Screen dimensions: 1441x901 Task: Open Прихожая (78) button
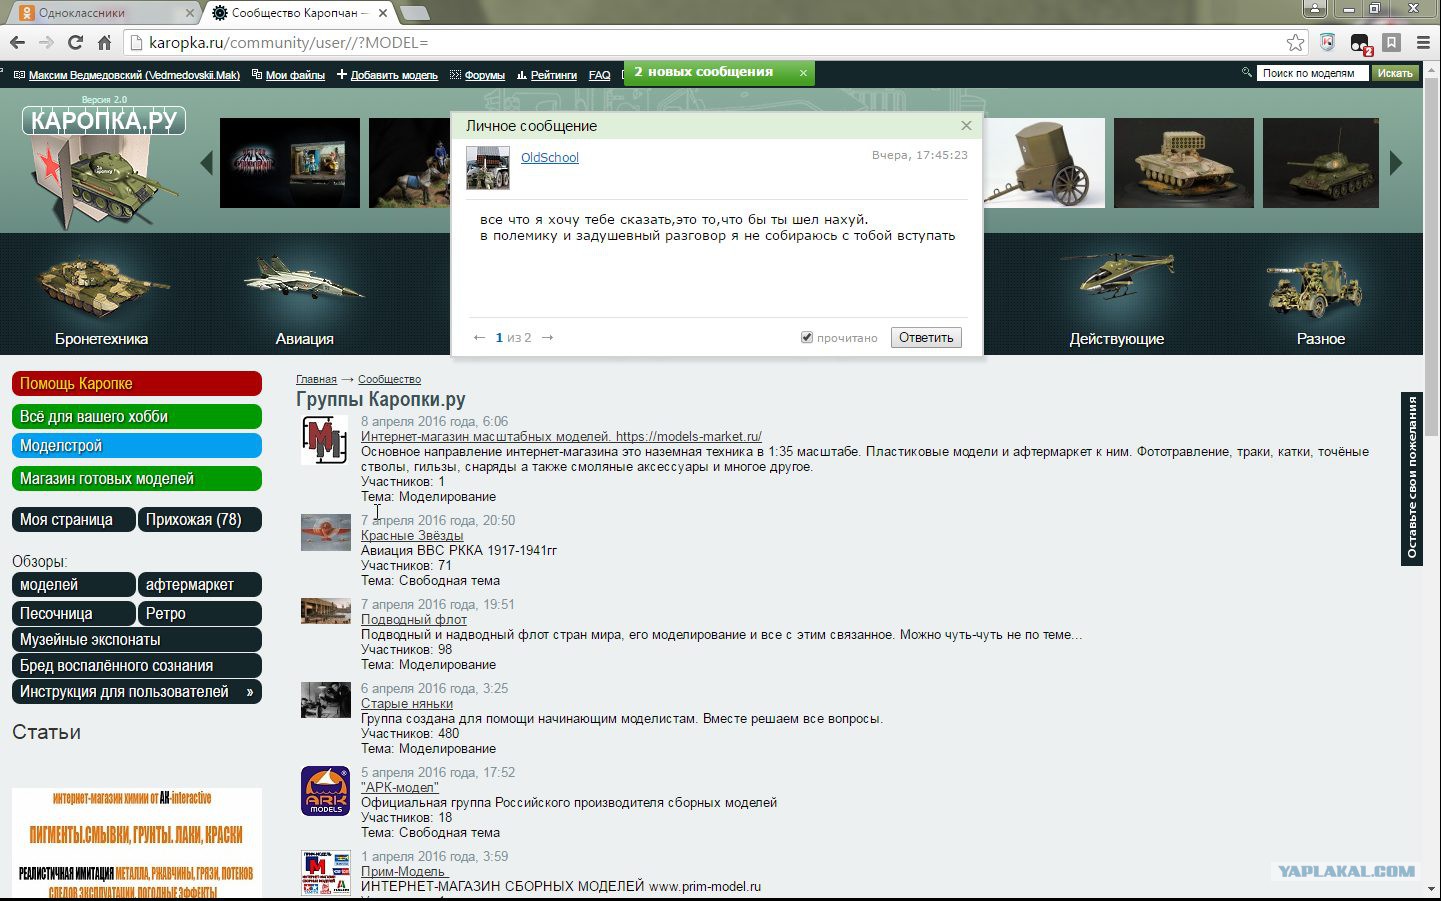tap(200, 520)
